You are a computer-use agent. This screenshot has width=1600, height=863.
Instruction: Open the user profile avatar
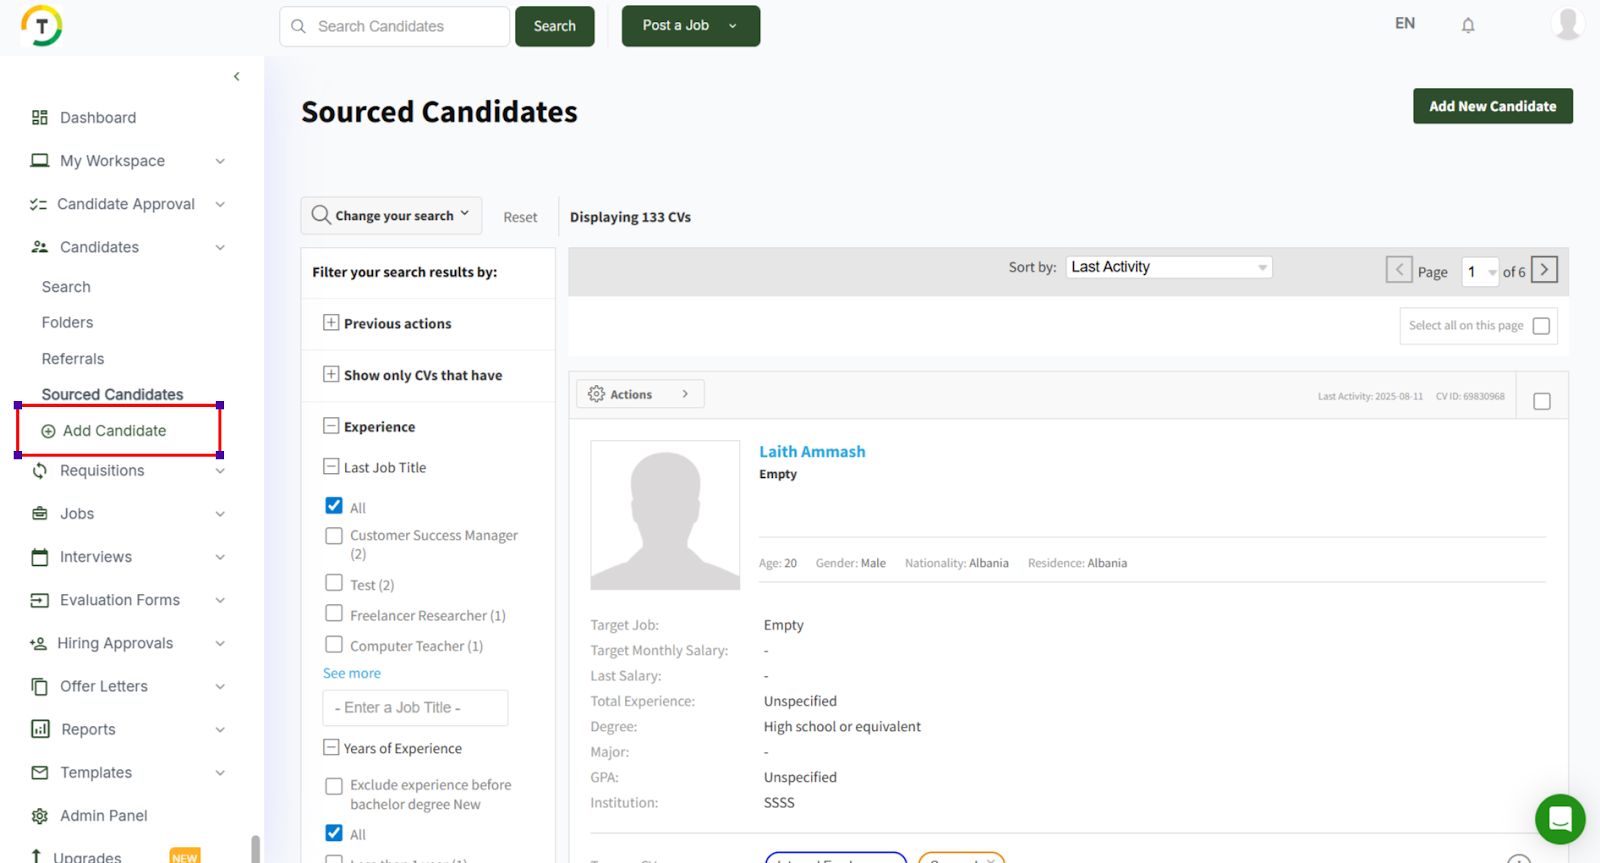[x=1567, y=24]
